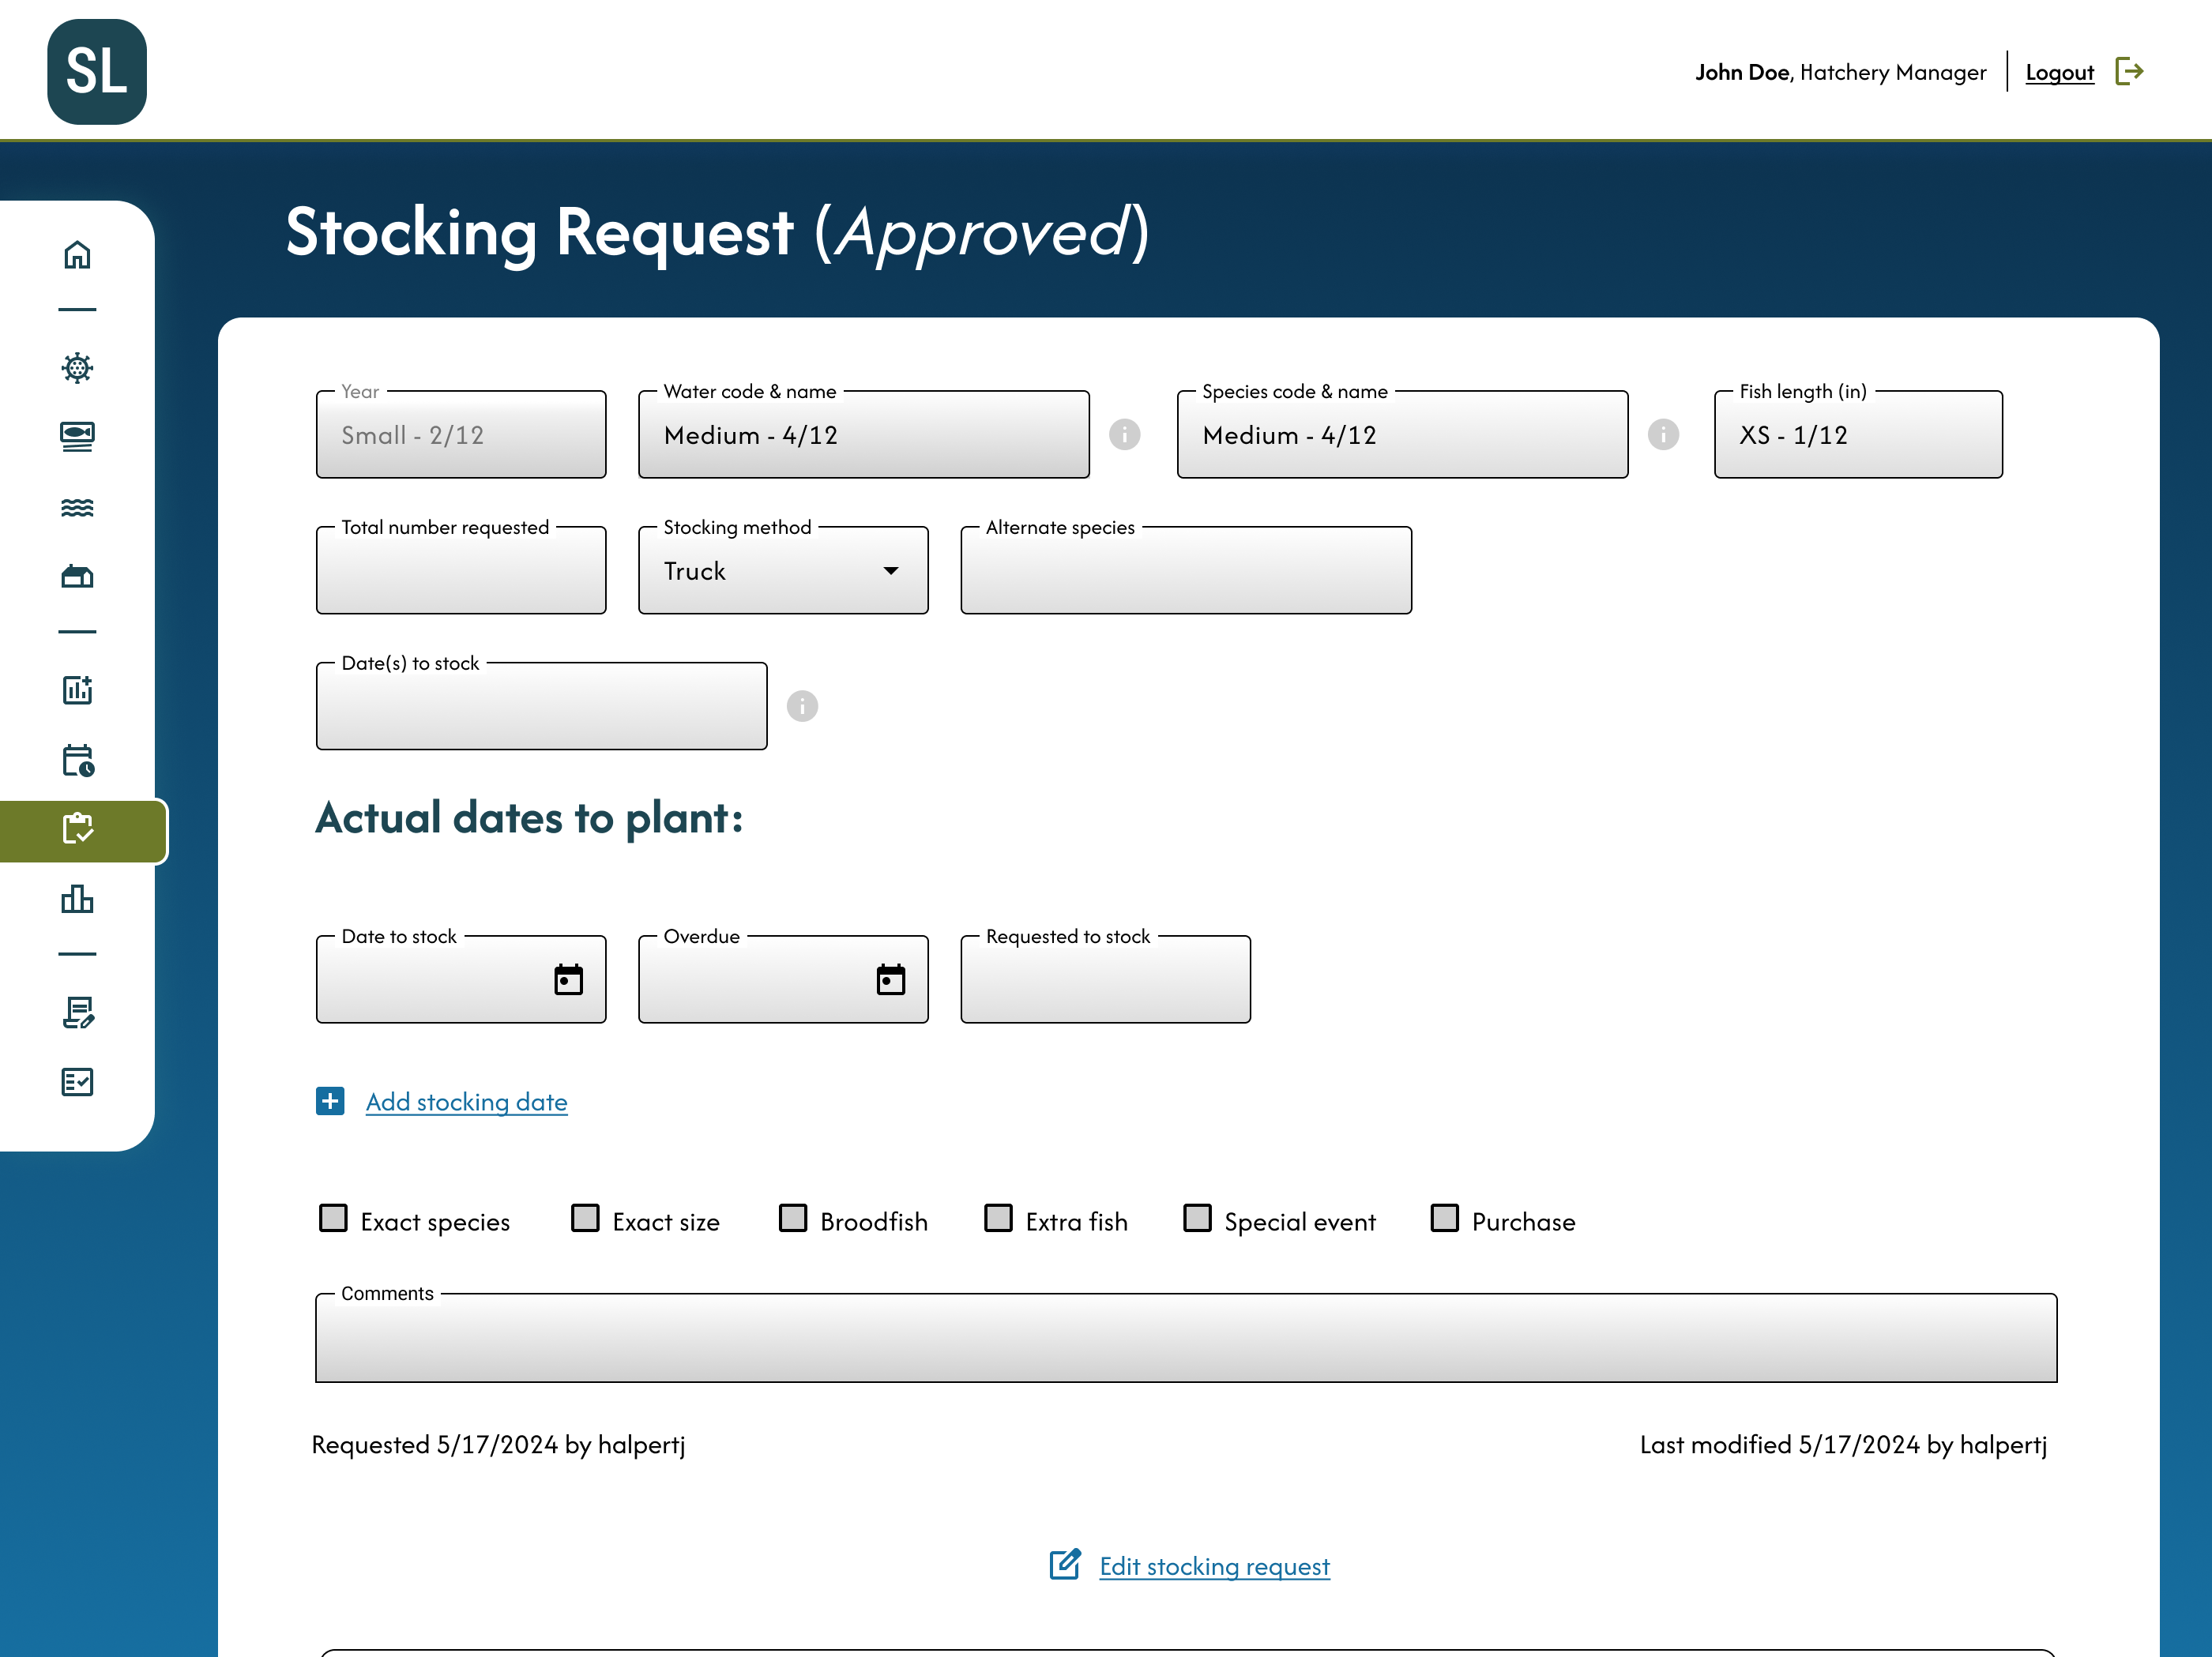Click info icon beside Water code field
The width and height of the screenshot is (2212, 1657).
[1124, 434]
